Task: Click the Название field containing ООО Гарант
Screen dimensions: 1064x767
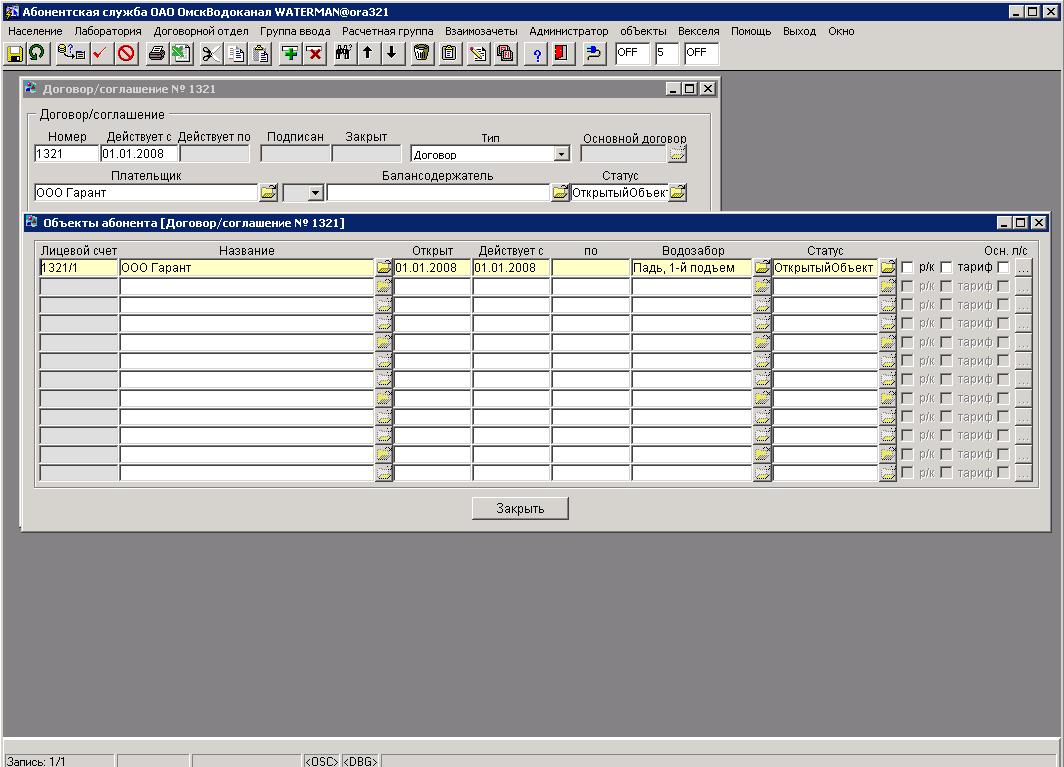Action: (x=246, y=268)
